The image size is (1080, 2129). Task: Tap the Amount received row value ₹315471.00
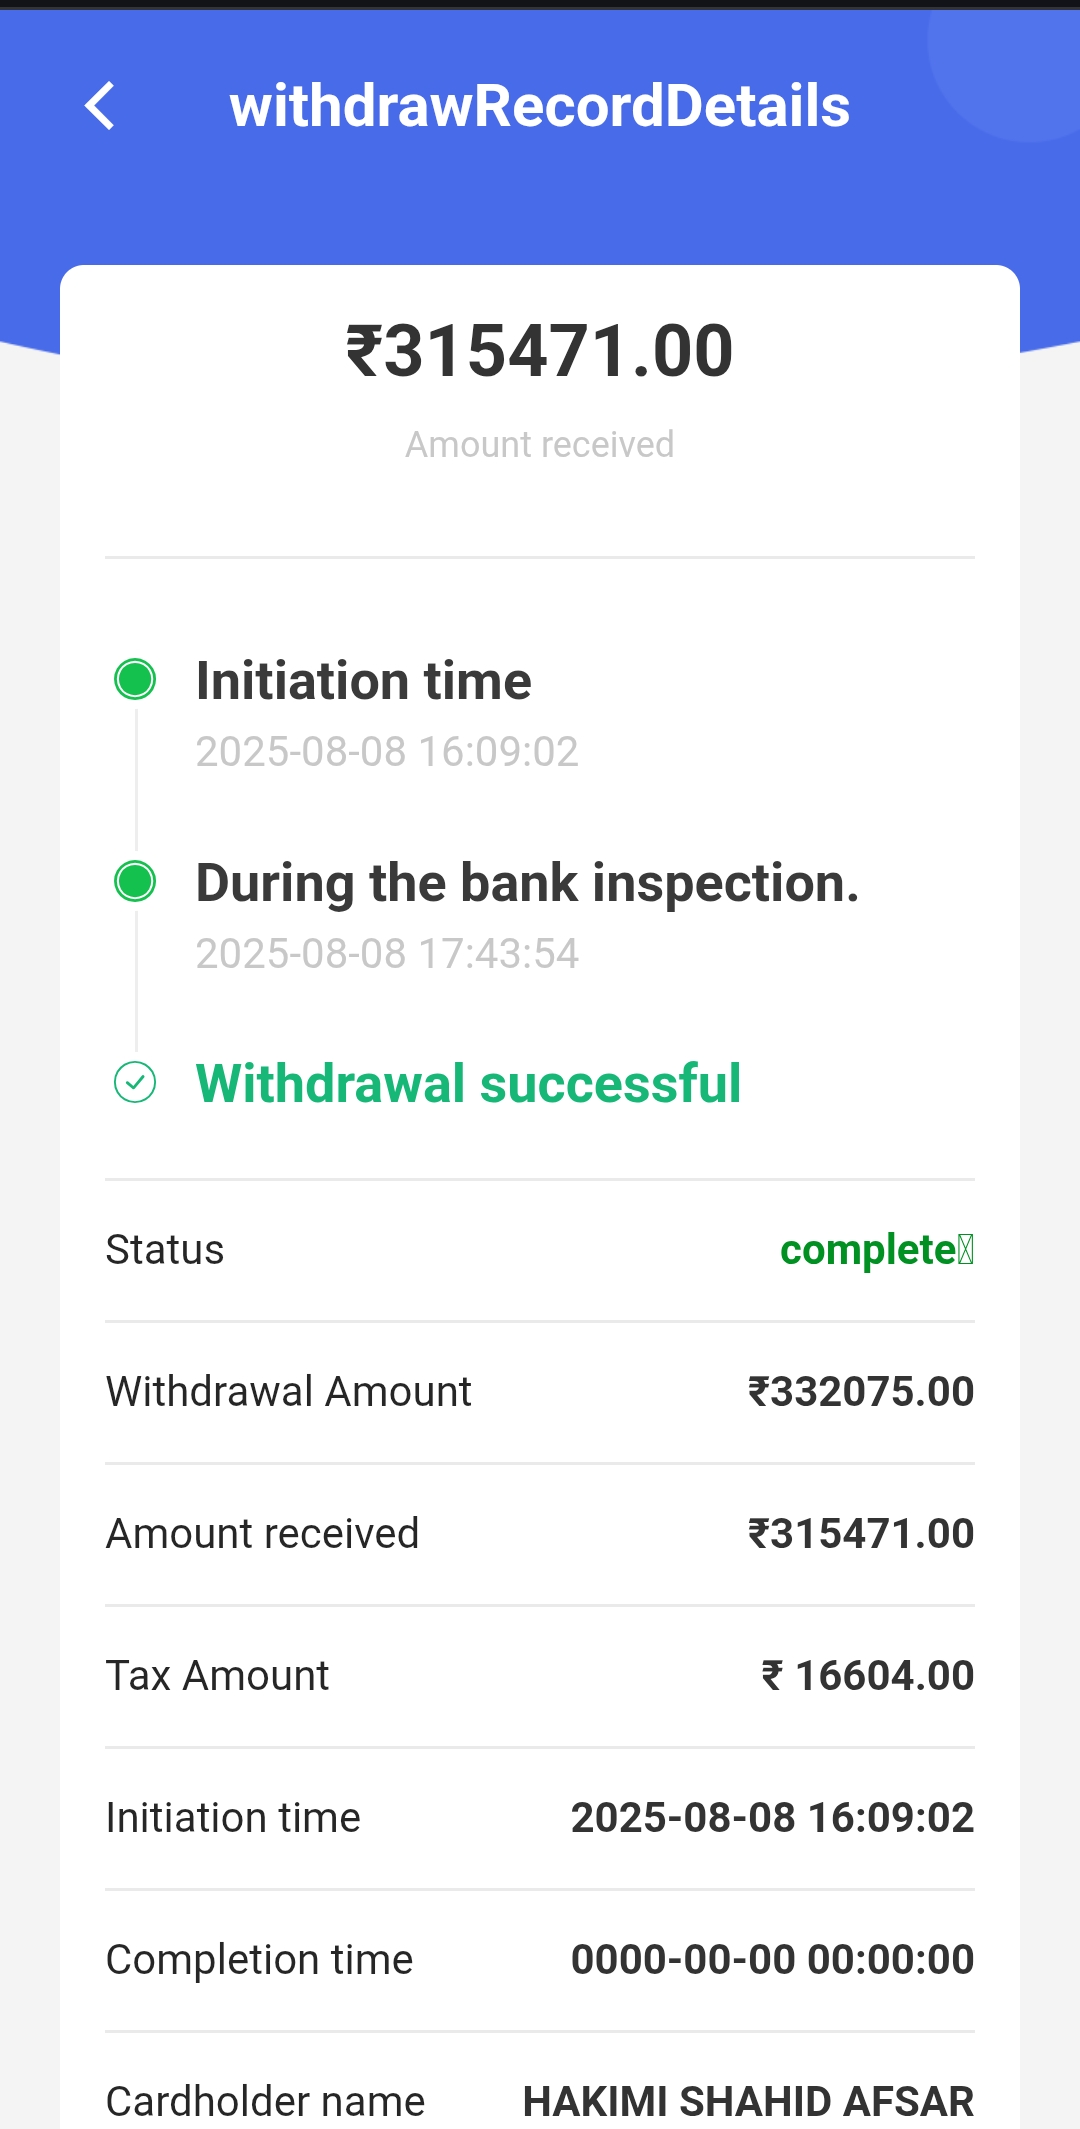[860, 1534]
